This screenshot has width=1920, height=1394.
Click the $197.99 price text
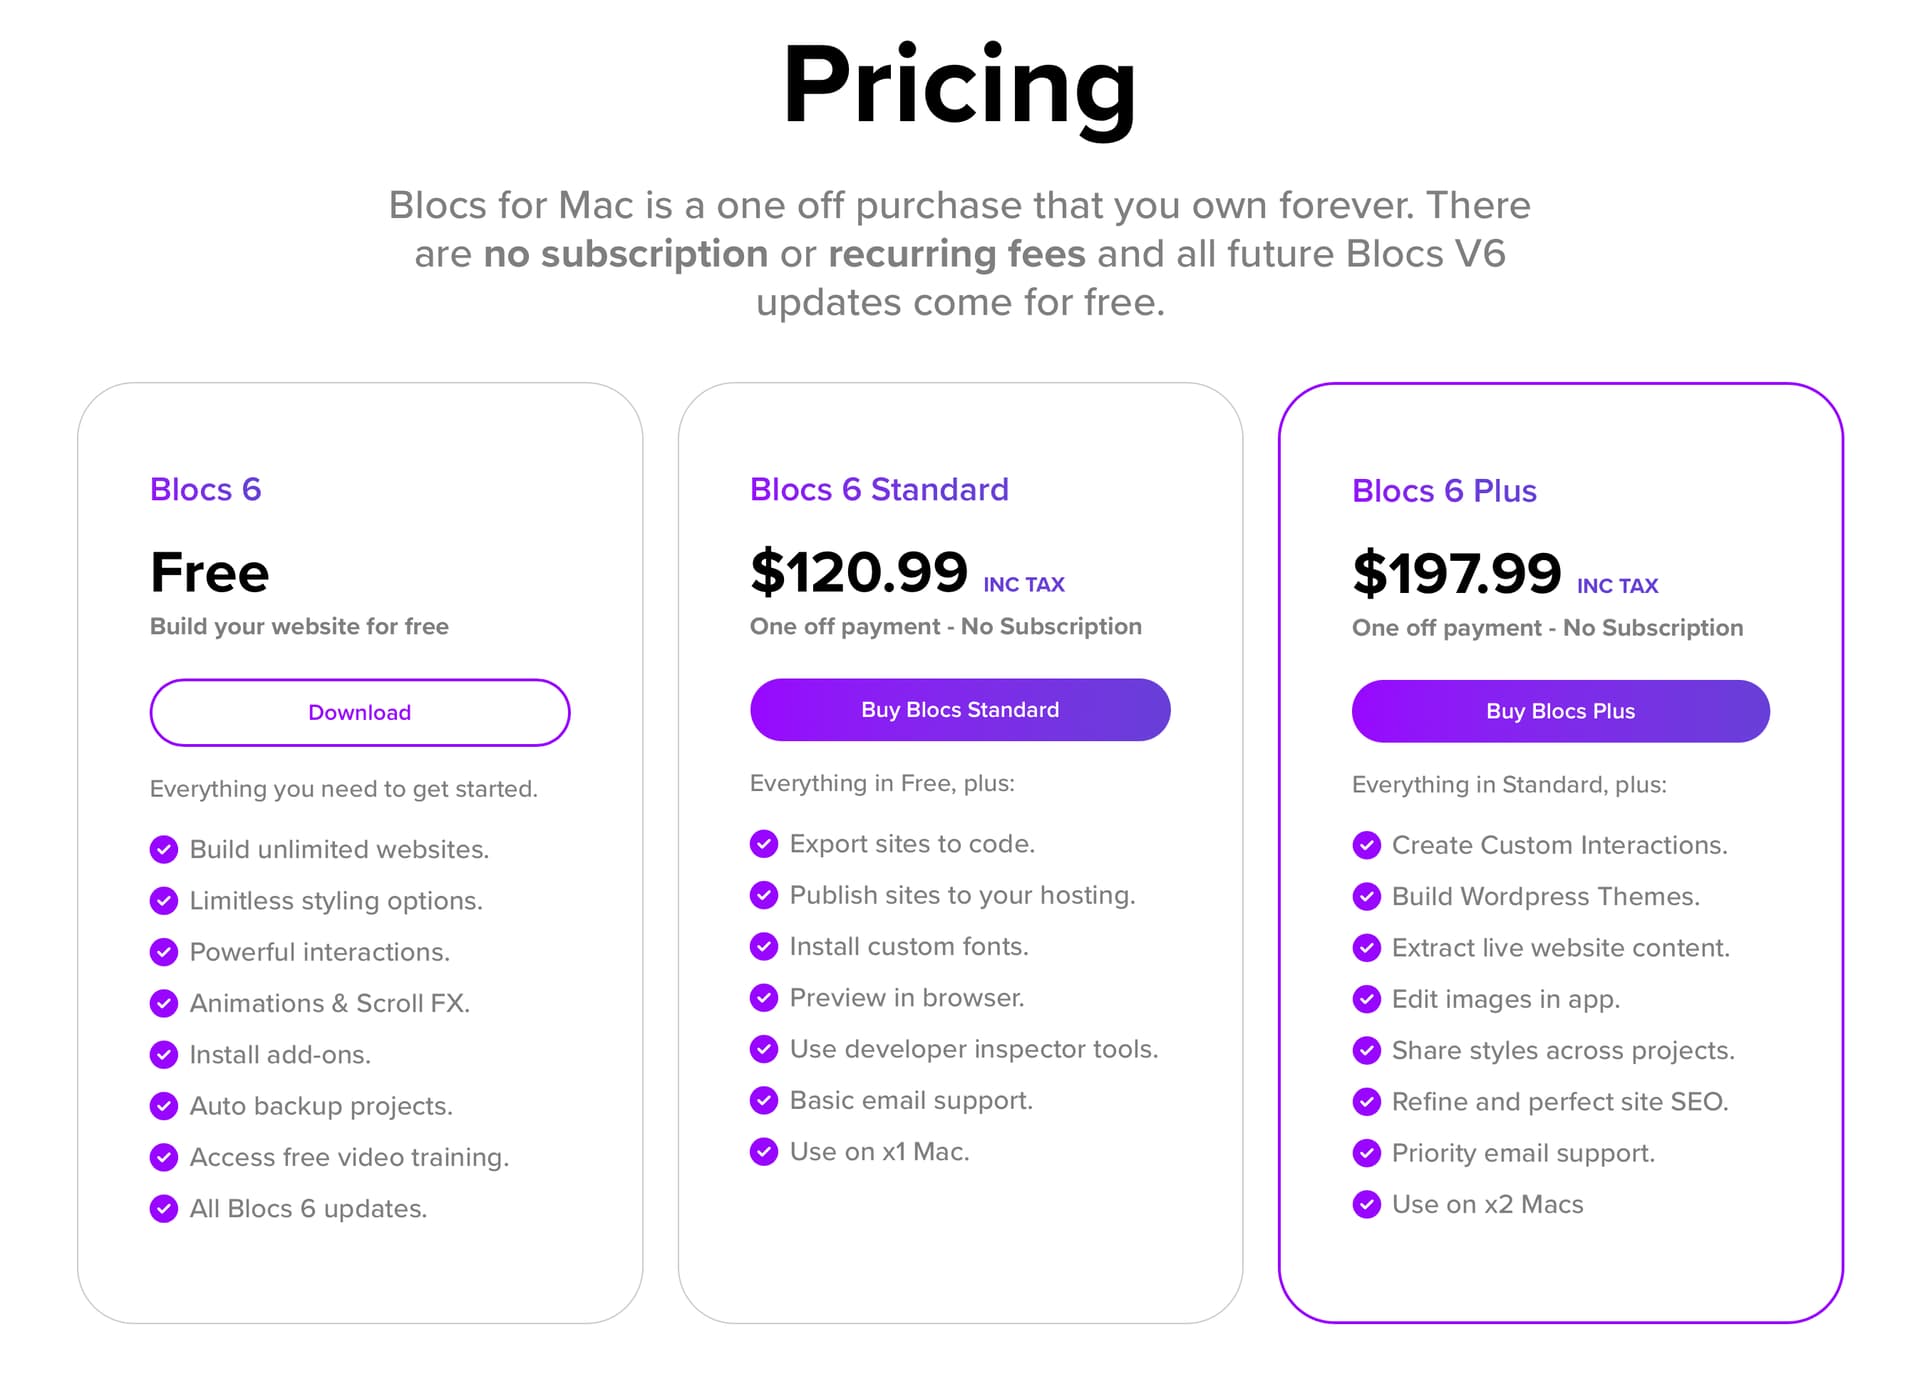(x=1456, y=573)
